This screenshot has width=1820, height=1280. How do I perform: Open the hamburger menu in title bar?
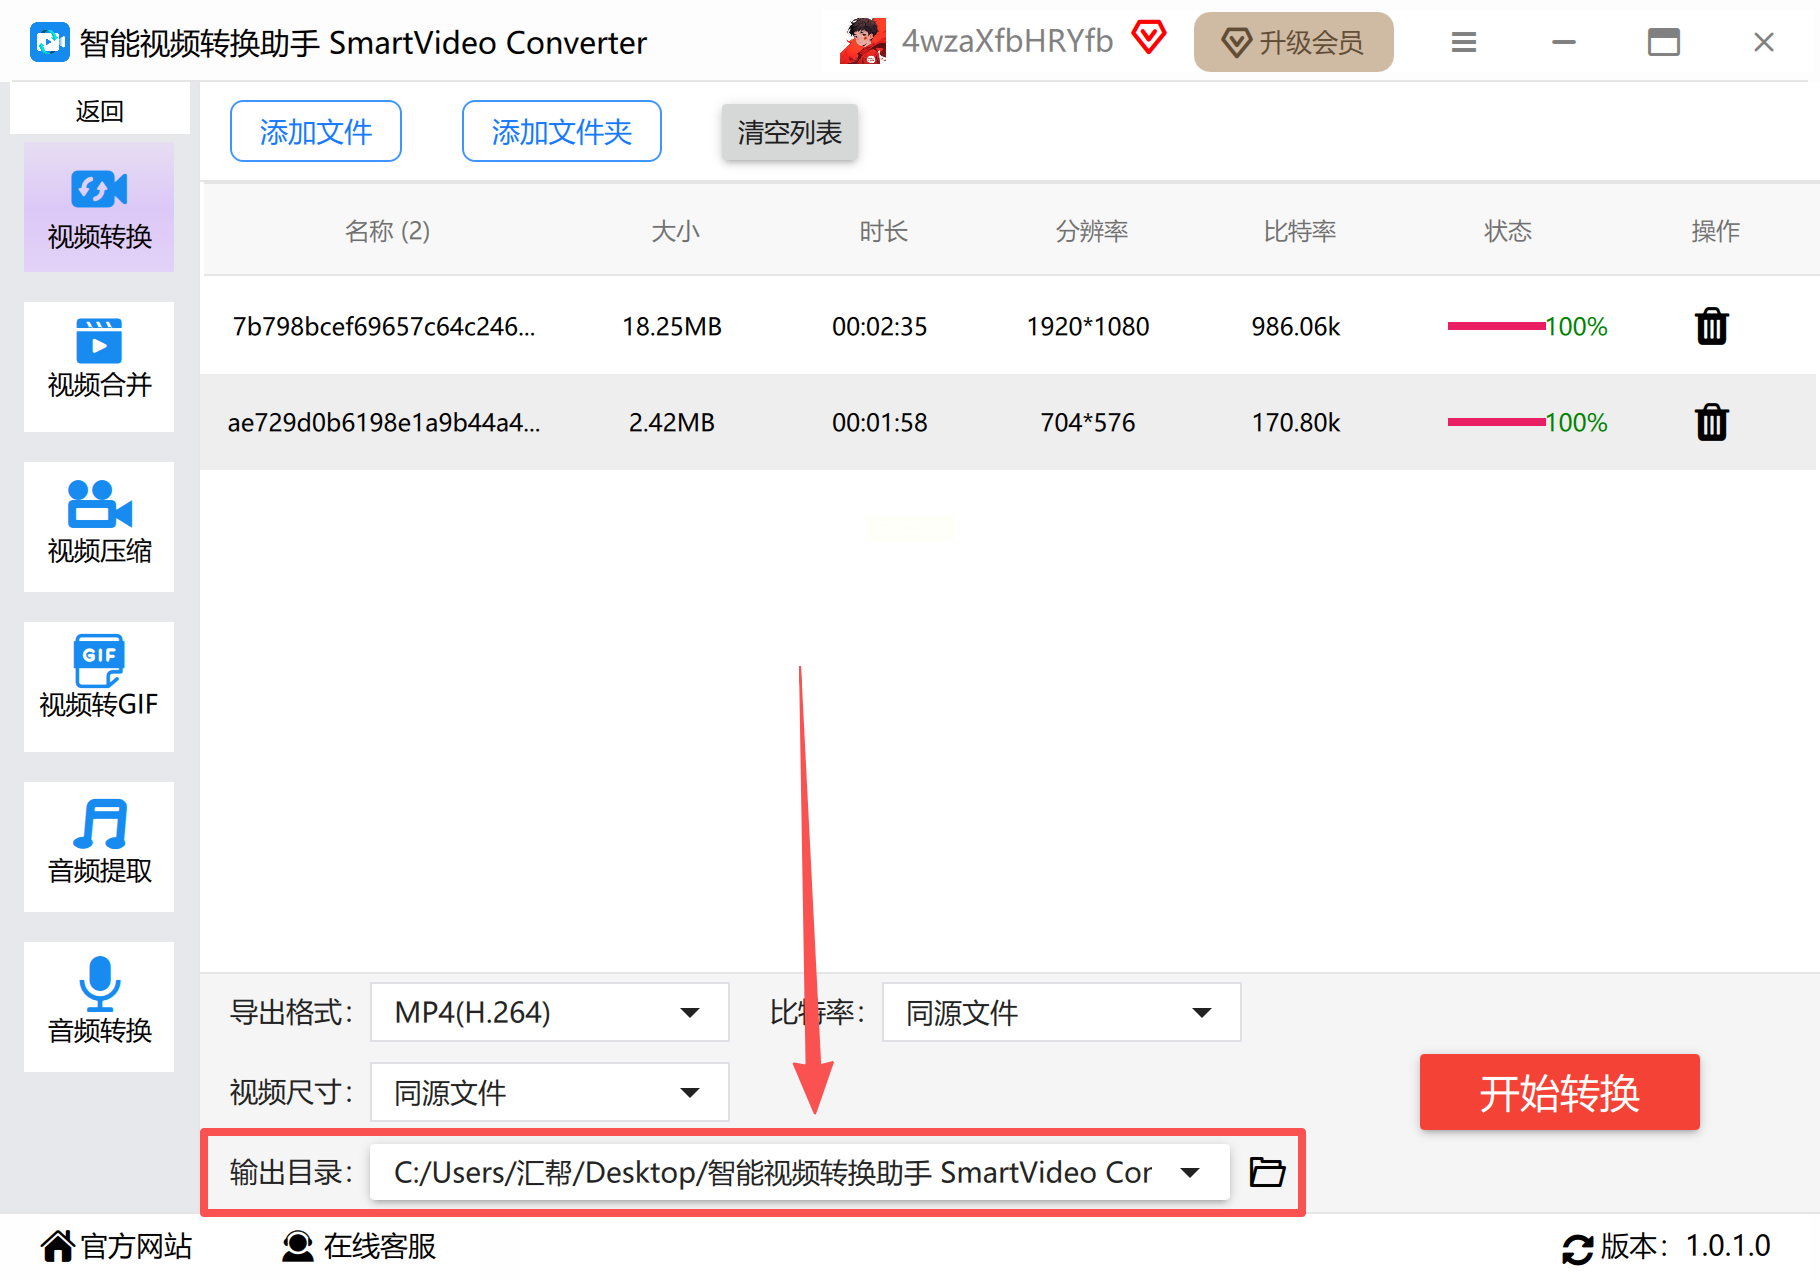point(1464,42)
